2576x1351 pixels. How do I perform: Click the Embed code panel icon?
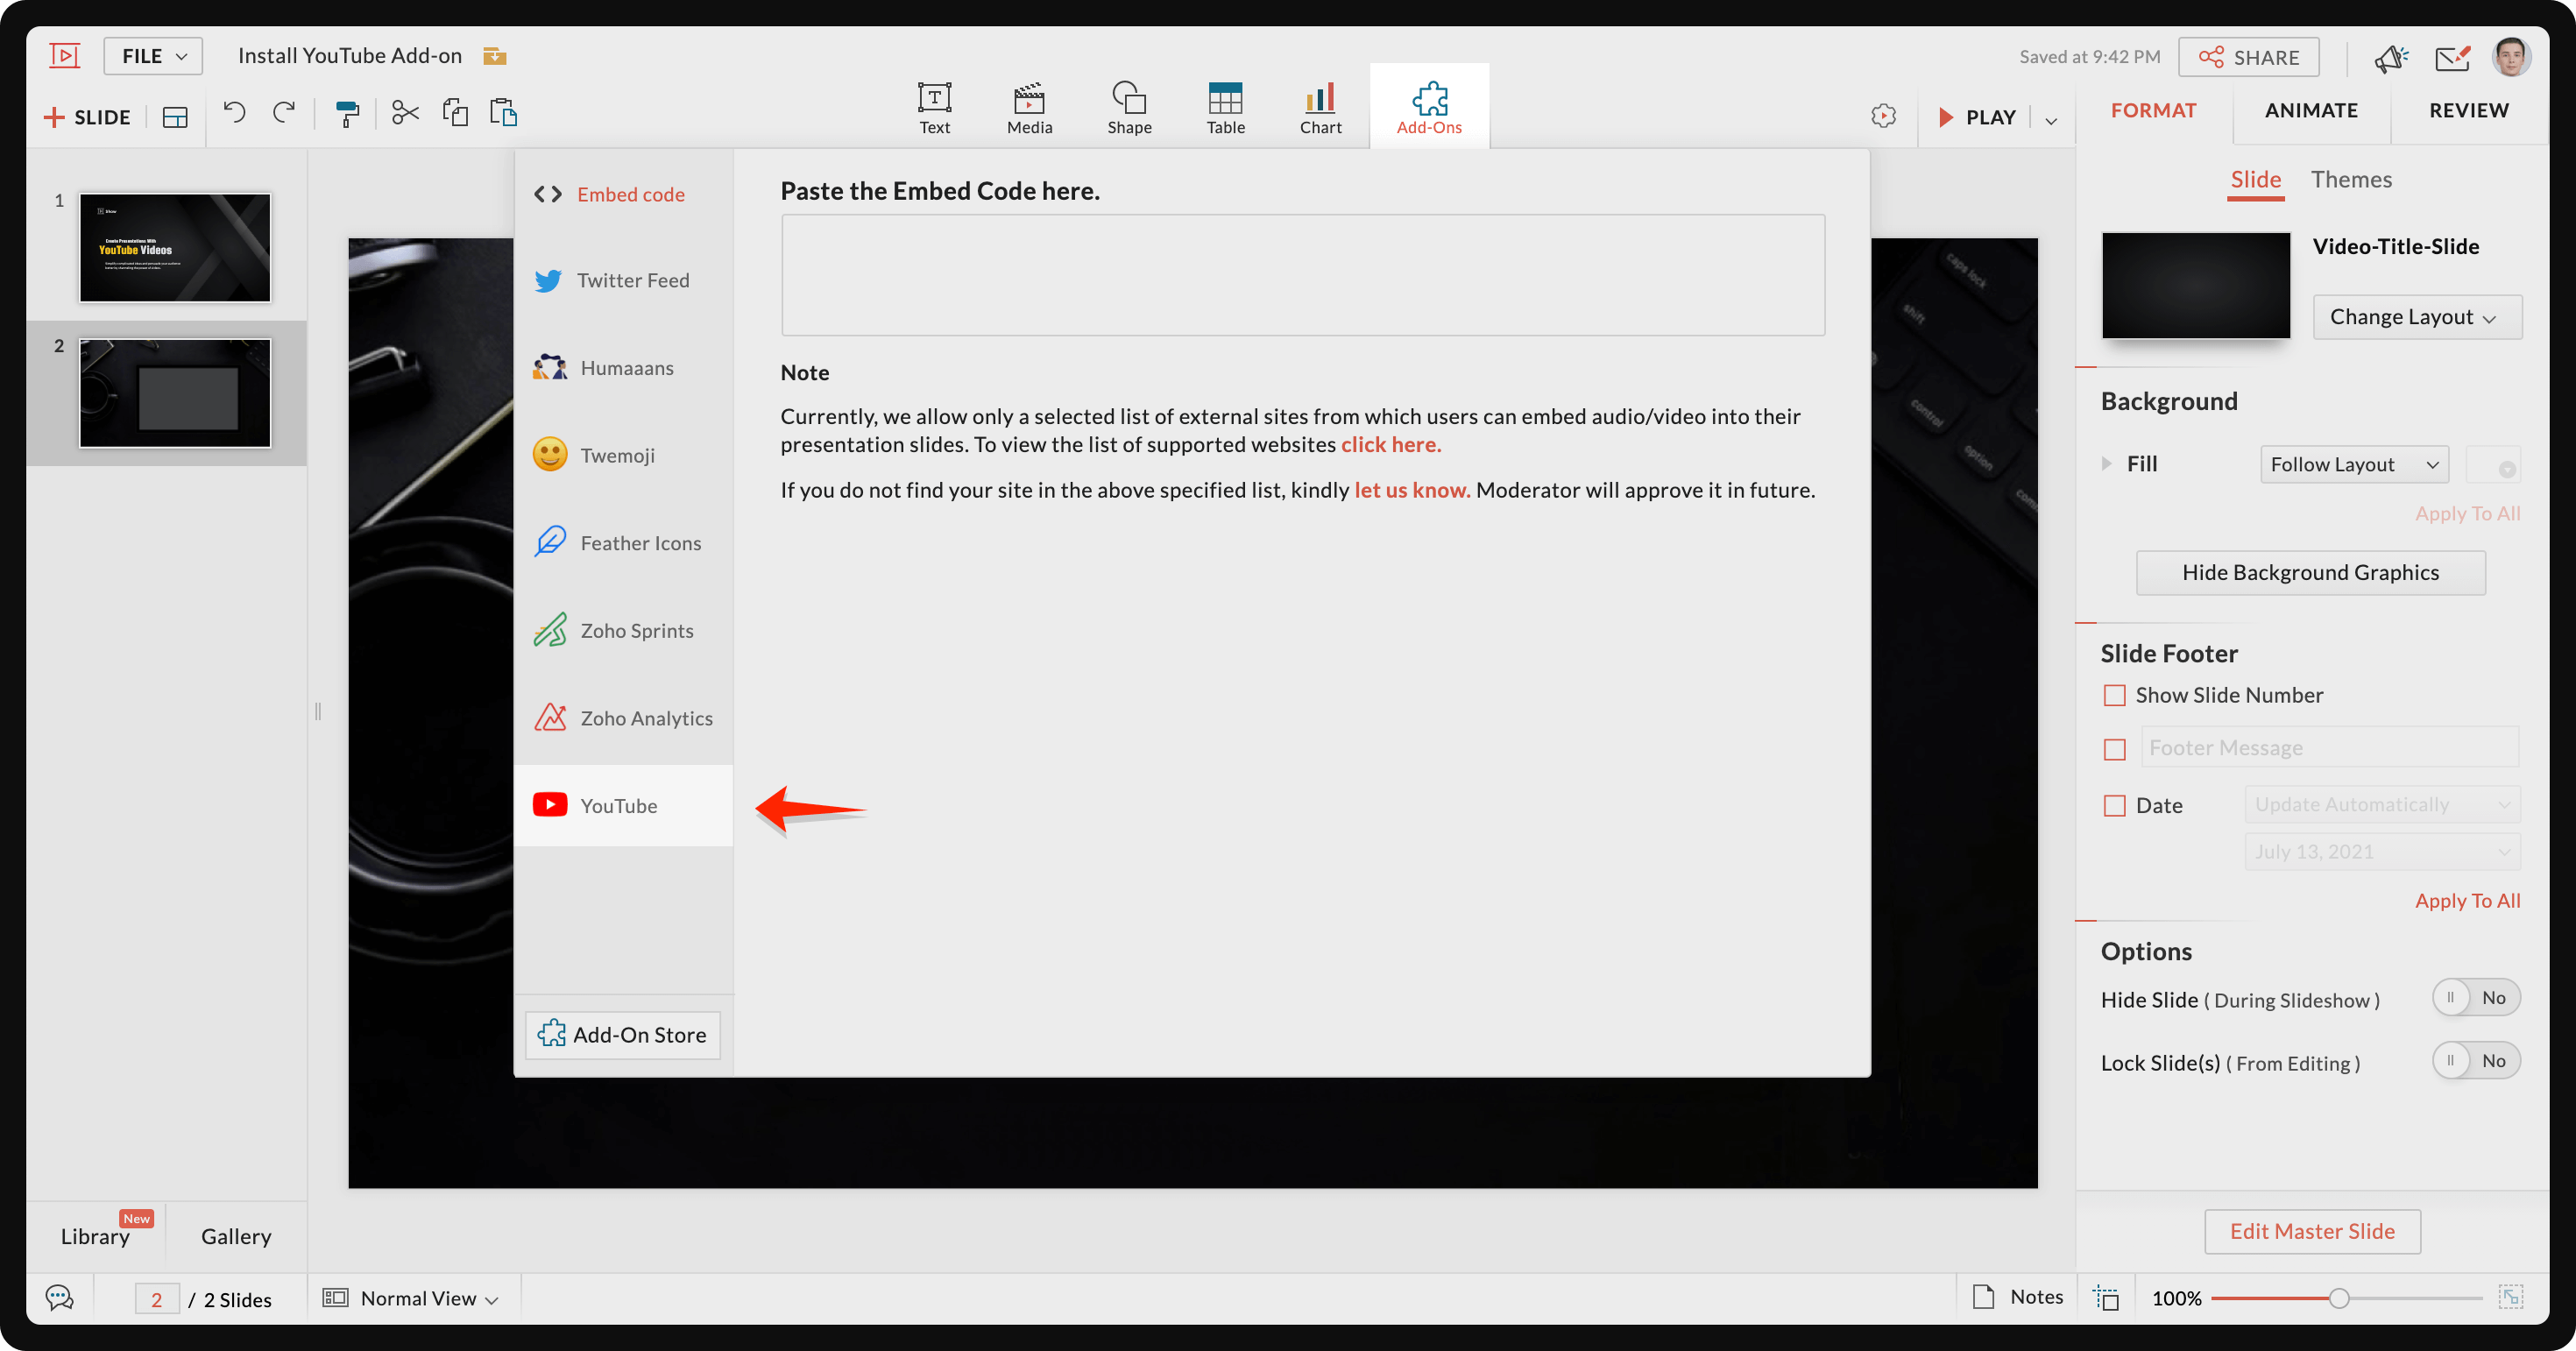(548, 193)
